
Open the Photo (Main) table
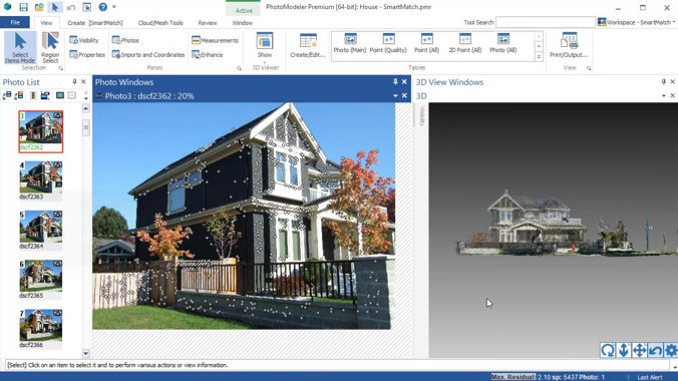pyautogui.click(x=350, y=43)
